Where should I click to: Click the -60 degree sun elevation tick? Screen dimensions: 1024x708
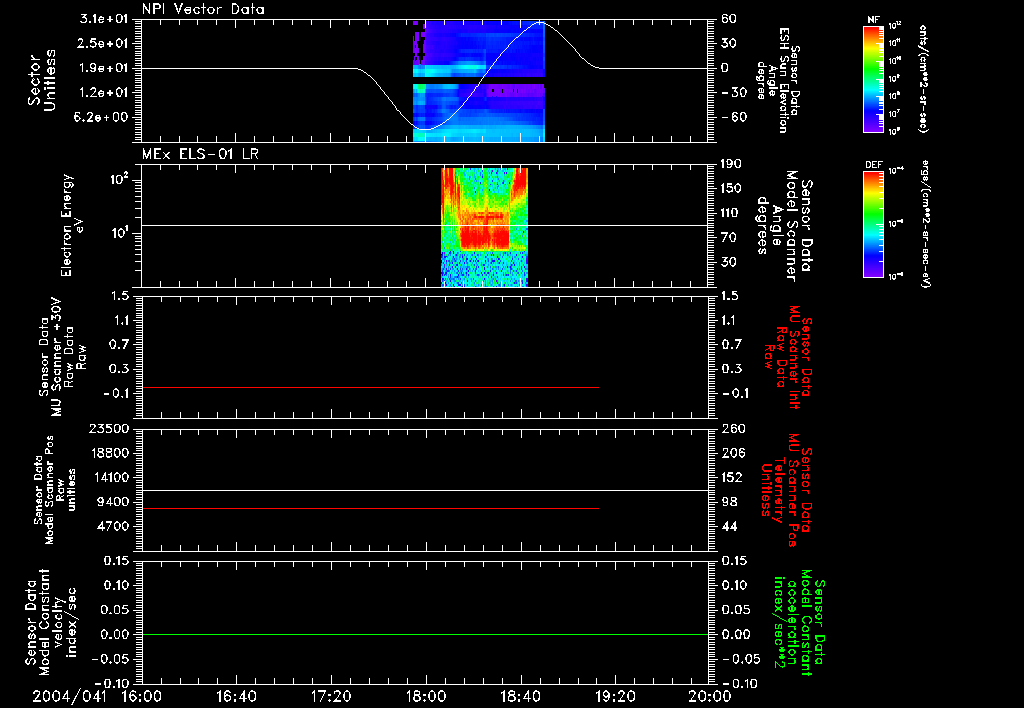[x=733, y=117]
